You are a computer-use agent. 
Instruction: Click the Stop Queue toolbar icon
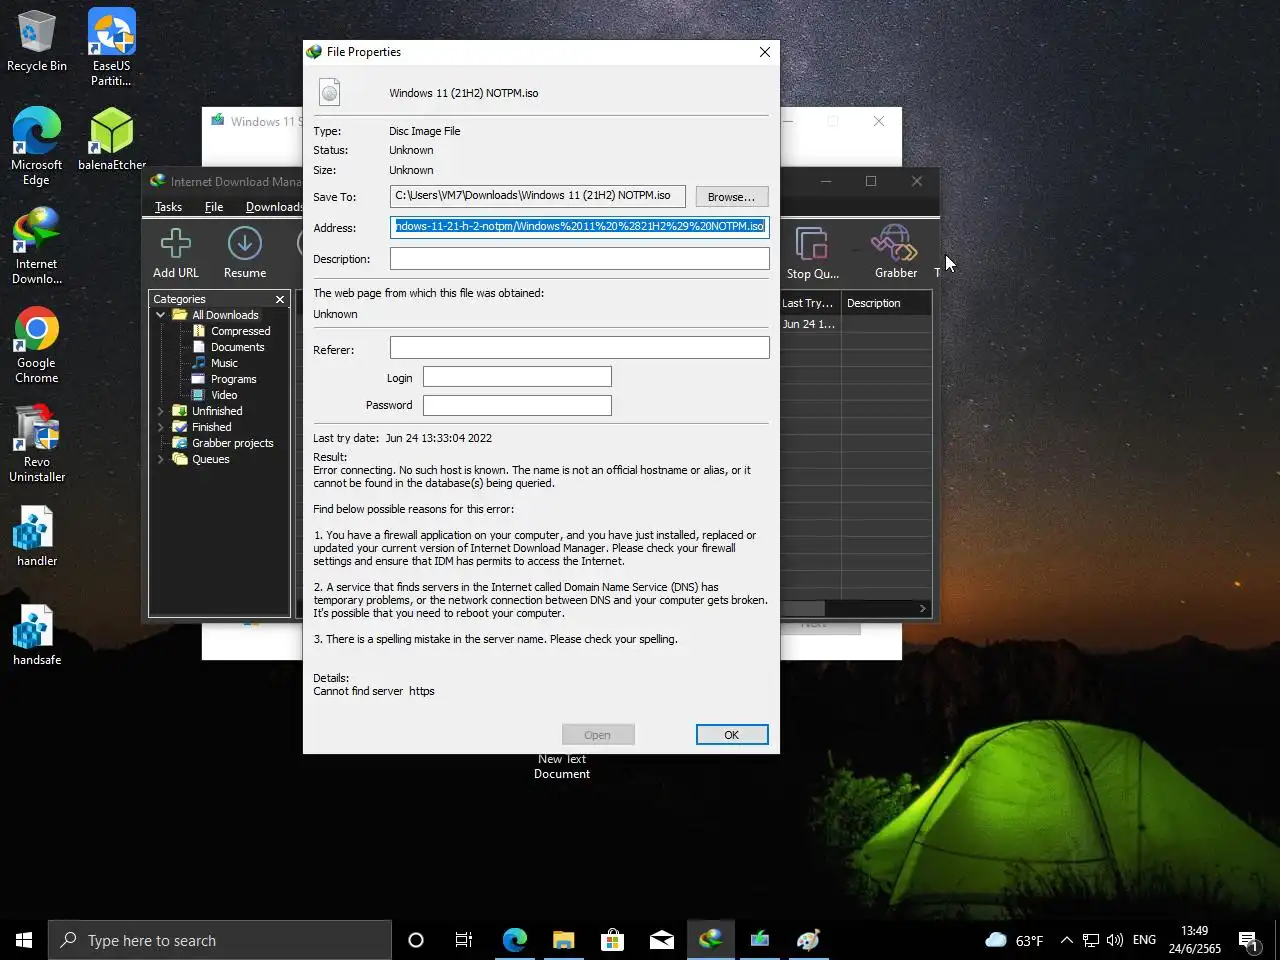(812, 252)
